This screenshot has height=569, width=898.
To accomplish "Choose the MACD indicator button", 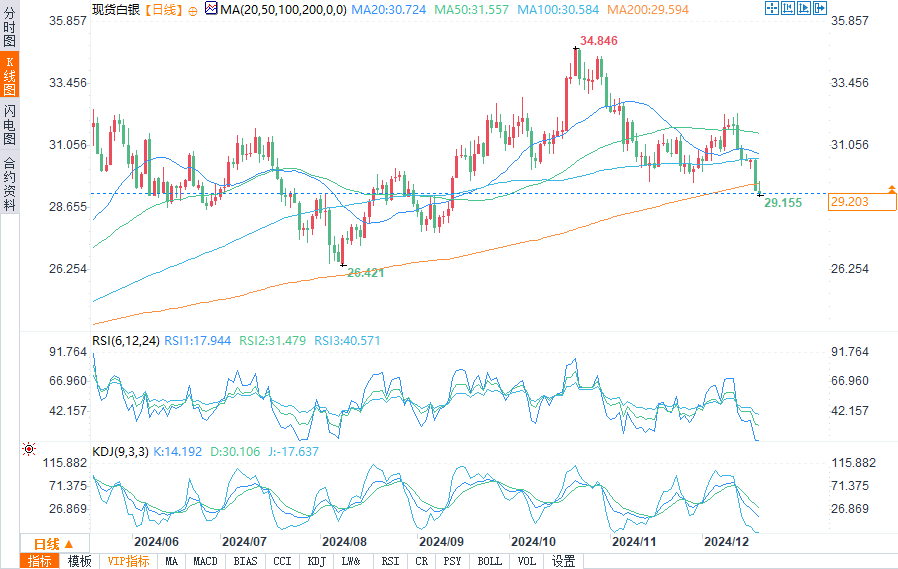I will point(205,561).
